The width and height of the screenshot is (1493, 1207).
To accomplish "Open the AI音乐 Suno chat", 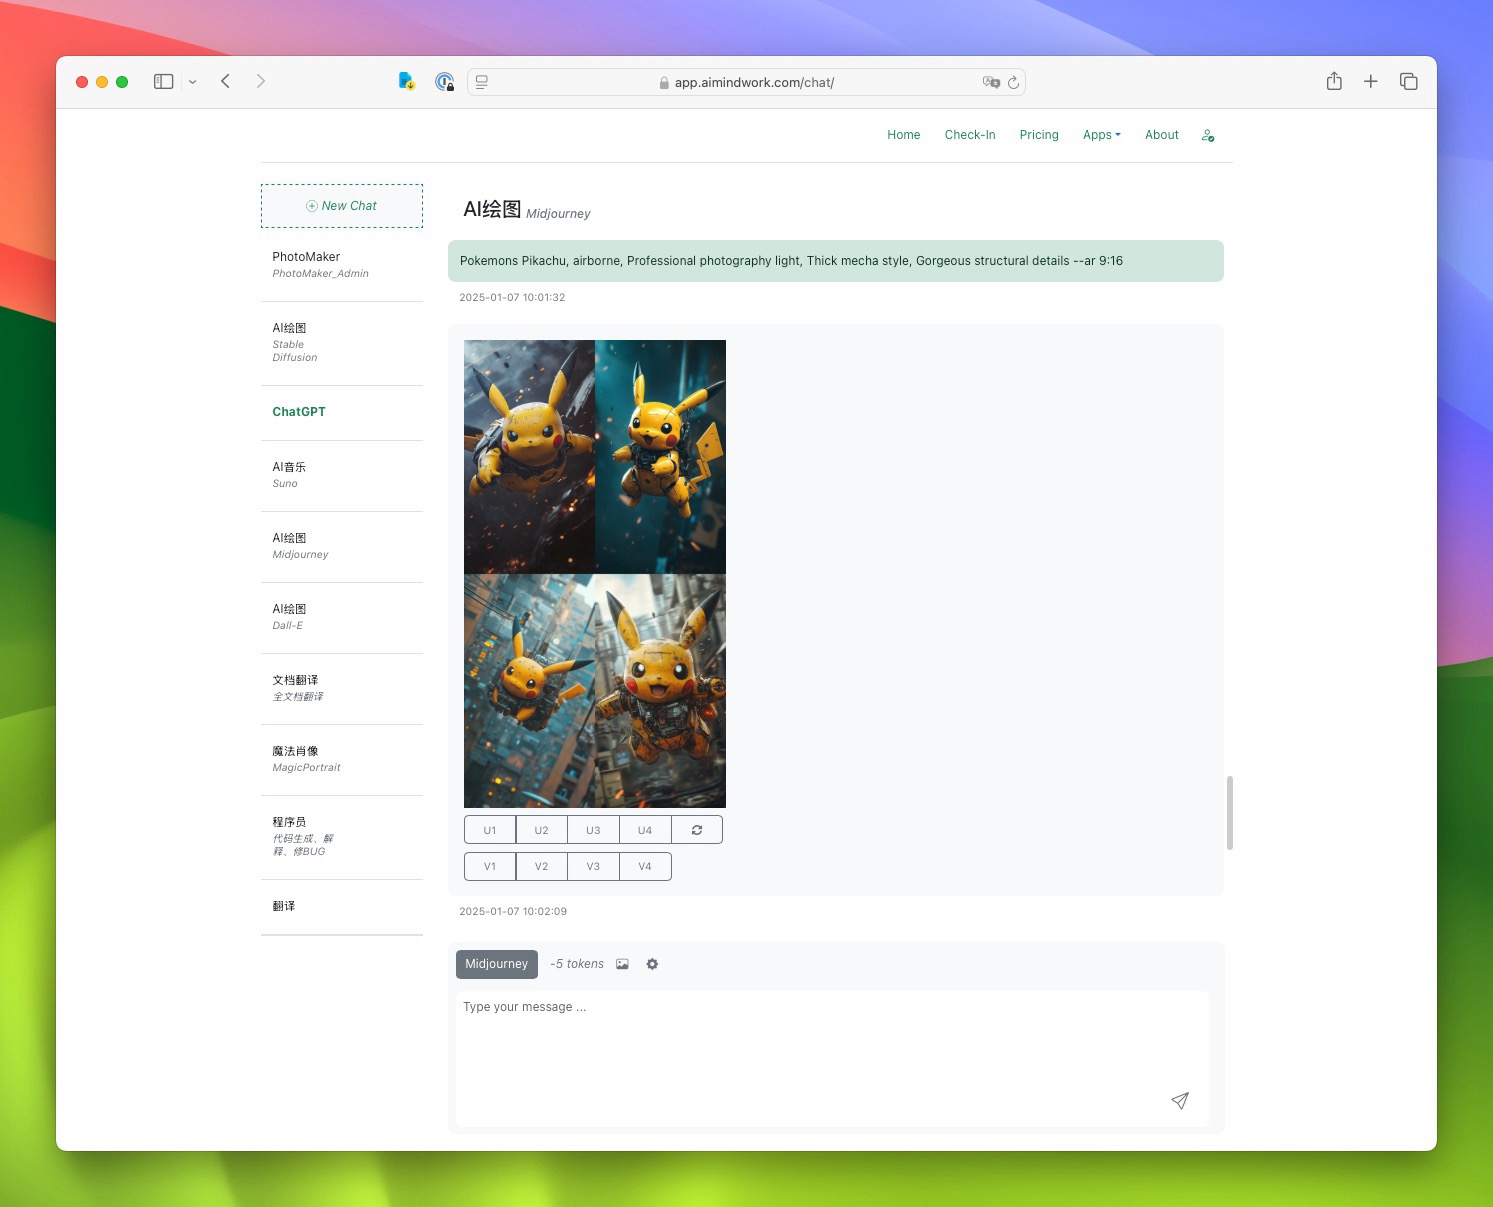I will coord(342,475).
